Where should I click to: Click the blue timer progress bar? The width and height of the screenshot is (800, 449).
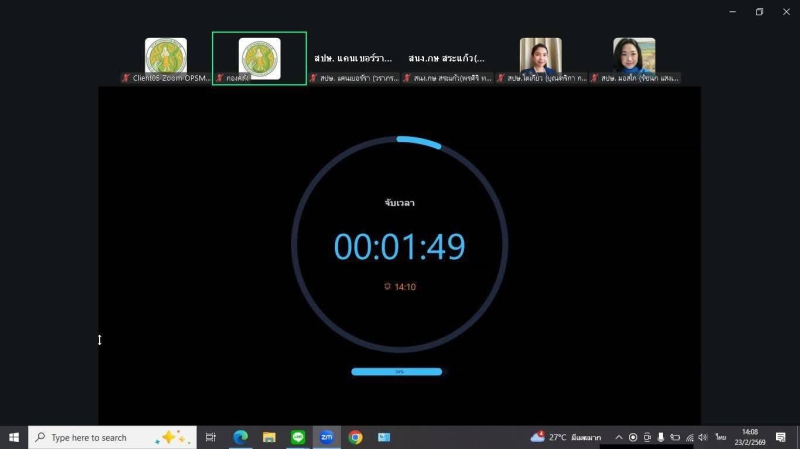pyautogui.click(x=396, y=371)
